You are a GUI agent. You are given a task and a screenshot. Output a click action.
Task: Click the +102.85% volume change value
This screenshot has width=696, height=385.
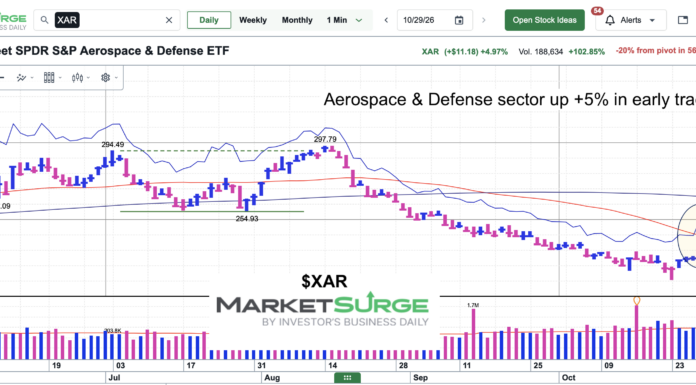586,52
